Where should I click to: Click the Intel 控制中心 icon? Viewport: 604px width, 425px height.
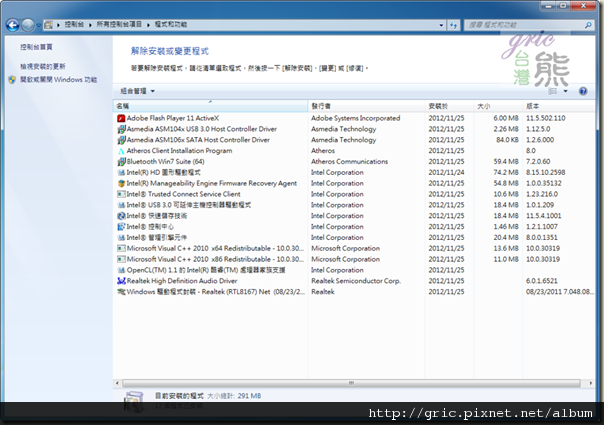coord(121,227)
